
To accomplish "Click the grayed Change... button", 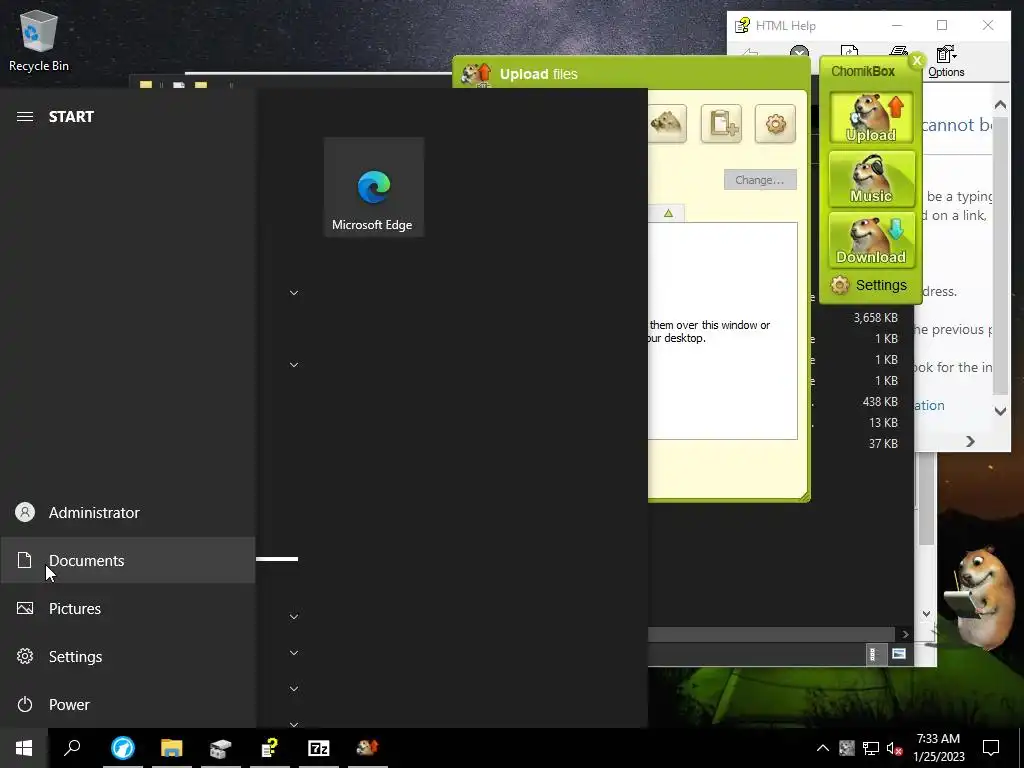I will pos(760,180).
